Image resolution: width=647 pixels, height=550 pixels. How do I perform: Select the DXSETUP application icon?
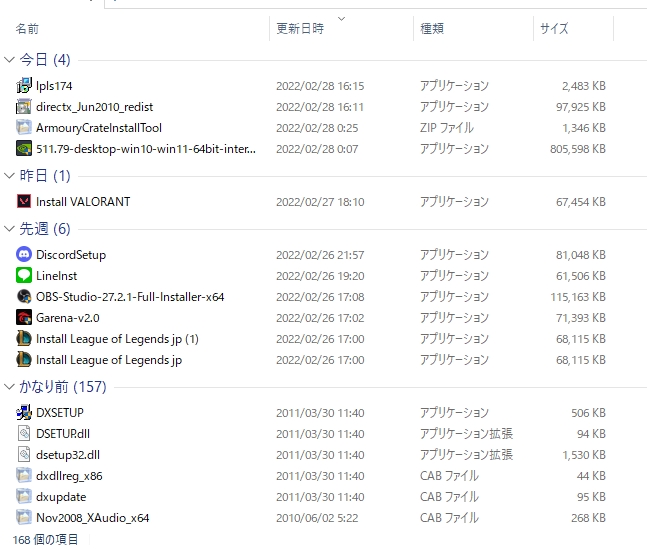point(24,413)
